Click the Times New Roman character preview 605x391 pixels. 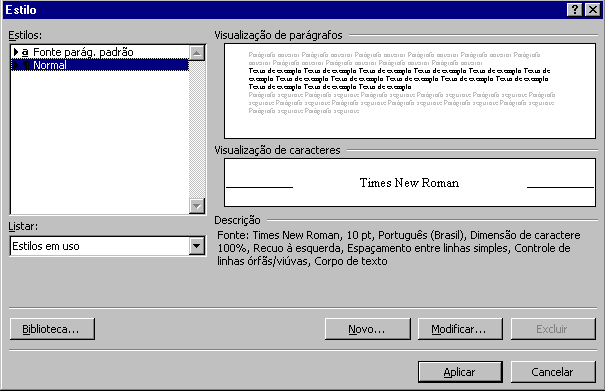point(410,183)
